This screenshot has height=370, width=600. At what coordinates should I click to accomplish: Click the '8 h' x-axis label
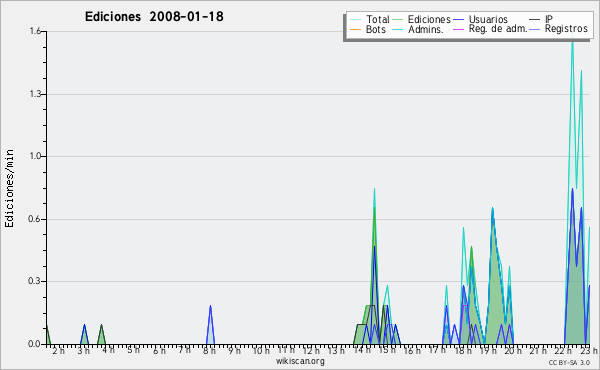tap(209, 350)
